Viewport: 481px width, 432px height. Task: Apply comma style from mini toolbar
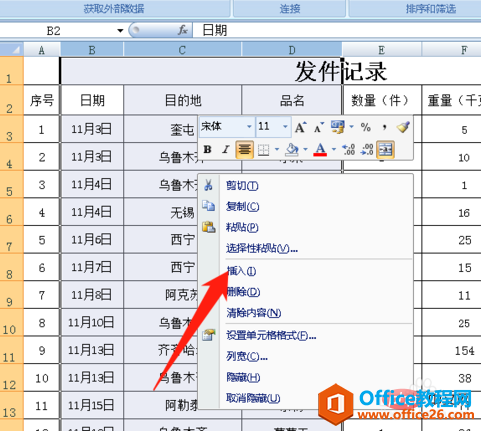[384, 127]
